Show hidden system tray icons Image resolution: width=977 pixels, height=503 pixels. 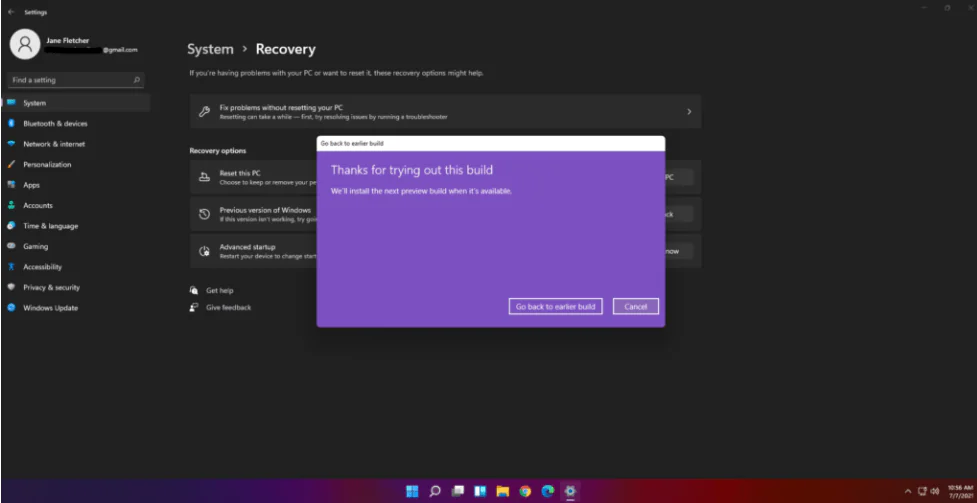coord(908,491)
